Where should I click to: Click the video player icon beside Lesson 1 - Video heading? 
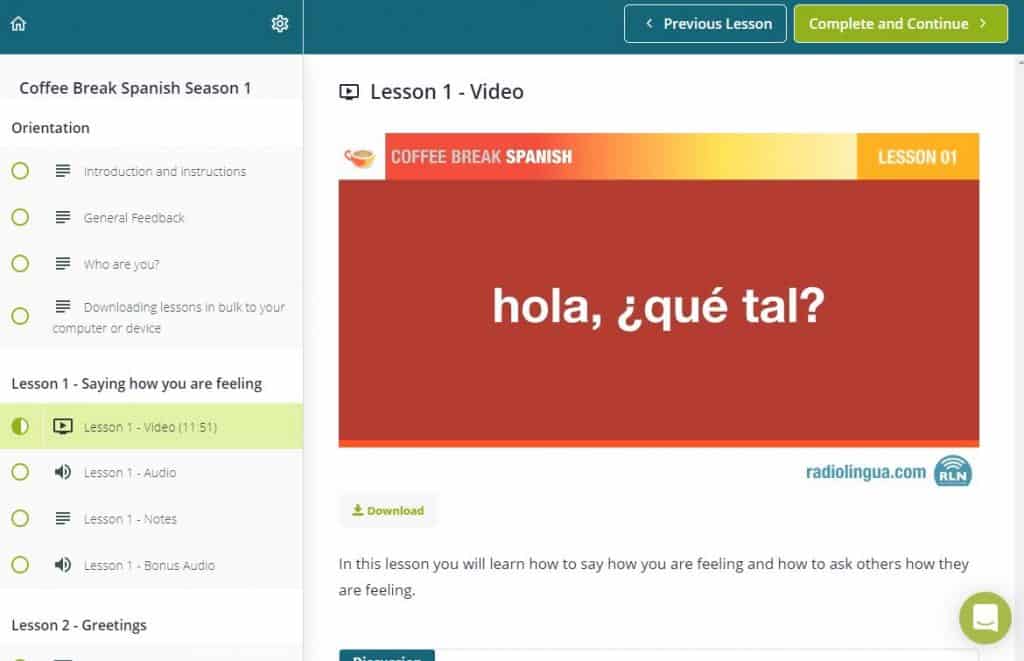click(348, 91)
